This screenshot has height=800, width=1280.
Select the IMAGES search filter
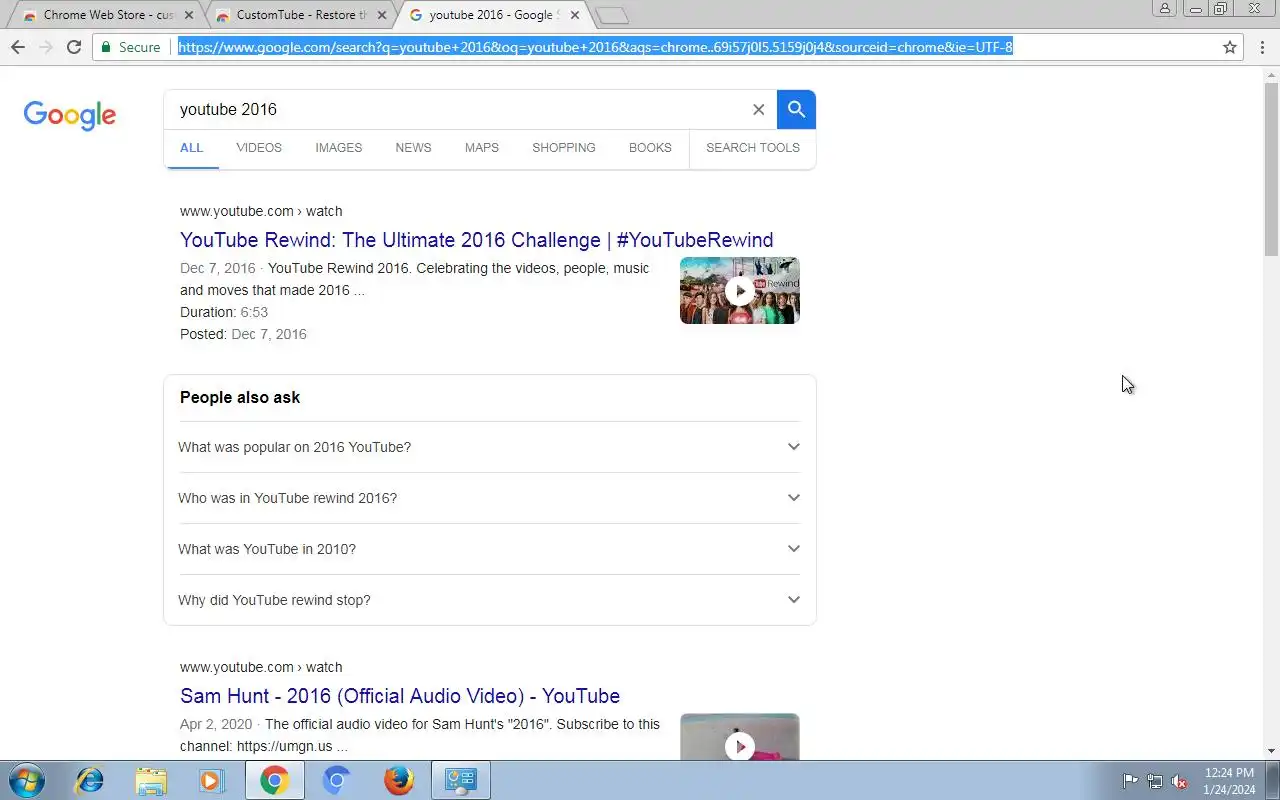point(339,148)
